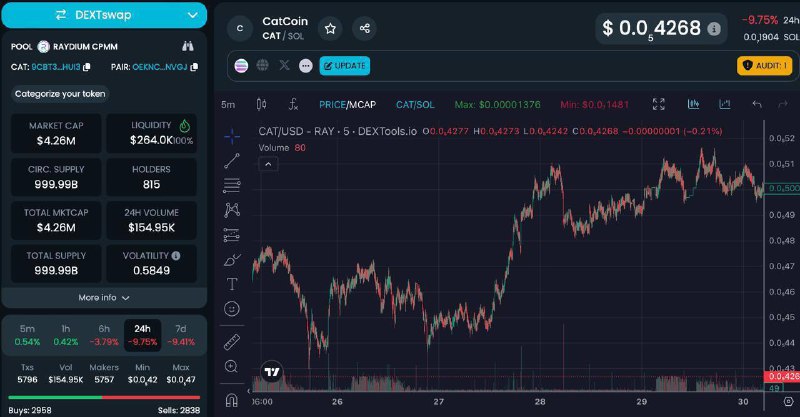
Task: Select the text annotation tool
Action: (x=232, y=284)
